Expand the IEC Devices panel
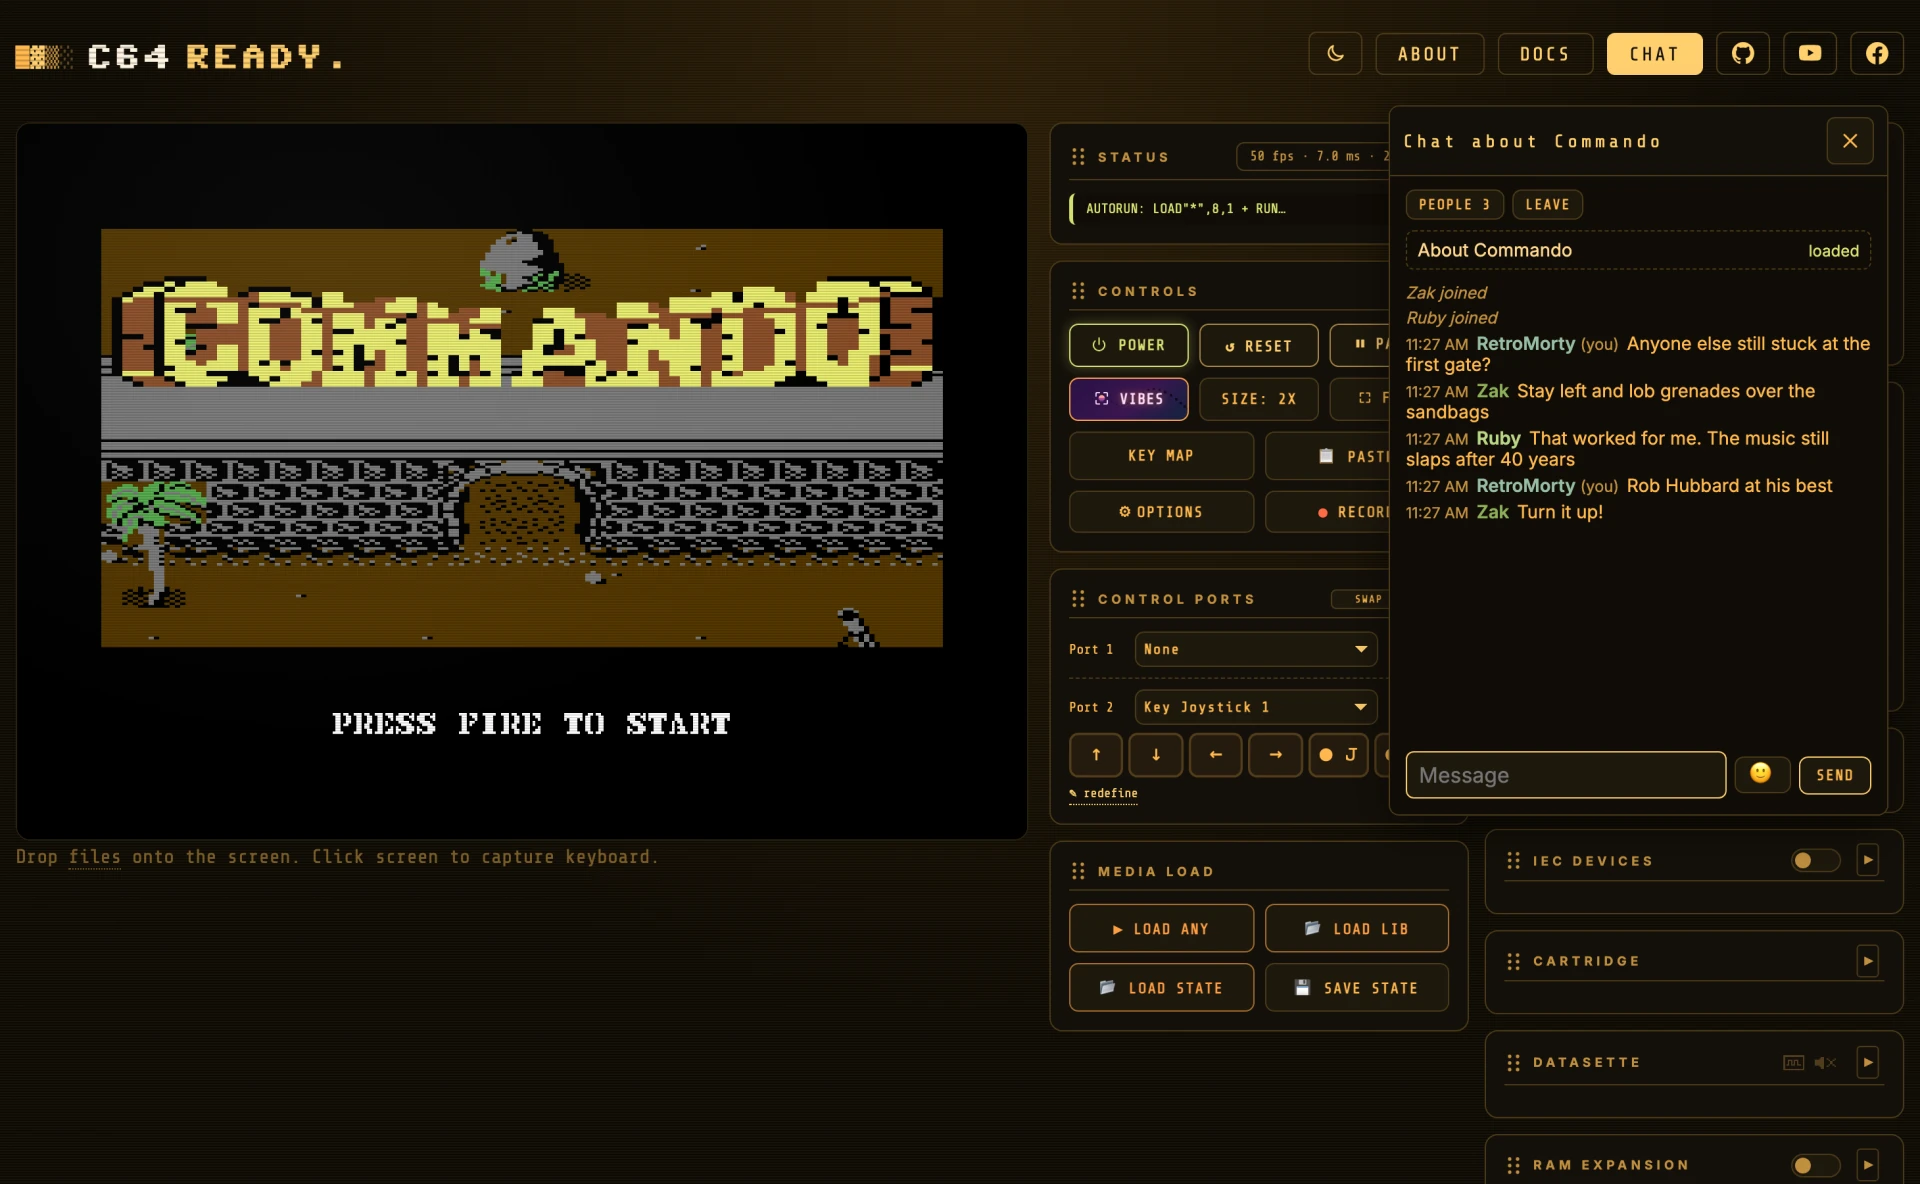The width and height of the screenshot is (1920, 1184). tap(1867, 860)
